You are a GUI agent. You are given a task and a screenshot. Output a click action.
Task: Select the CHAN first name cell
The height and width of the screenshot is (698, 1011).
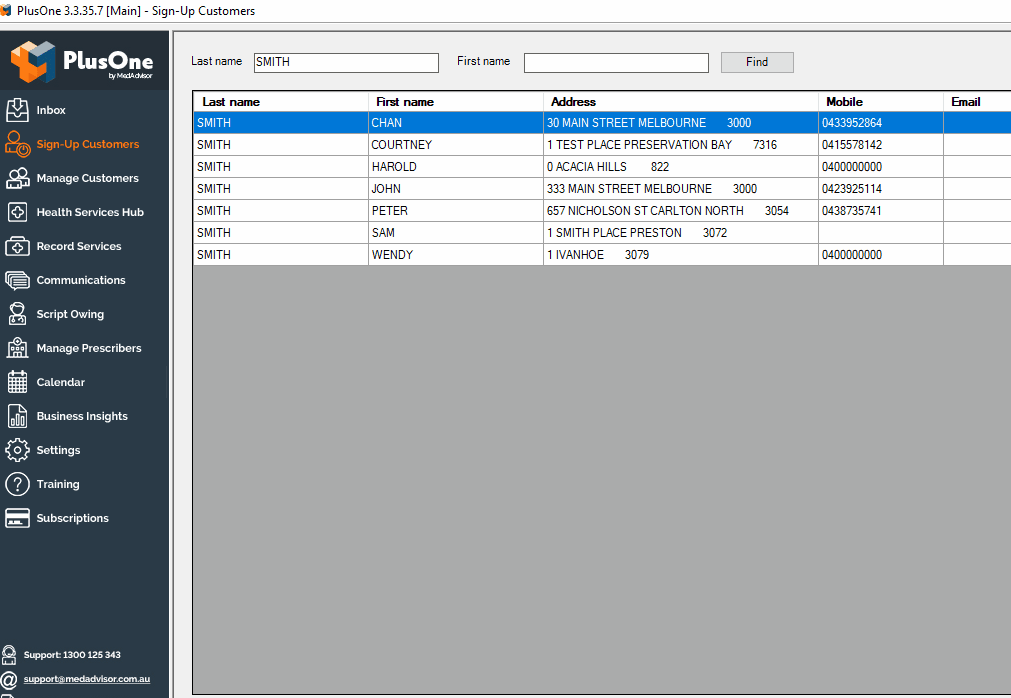[x=455, y=122]
